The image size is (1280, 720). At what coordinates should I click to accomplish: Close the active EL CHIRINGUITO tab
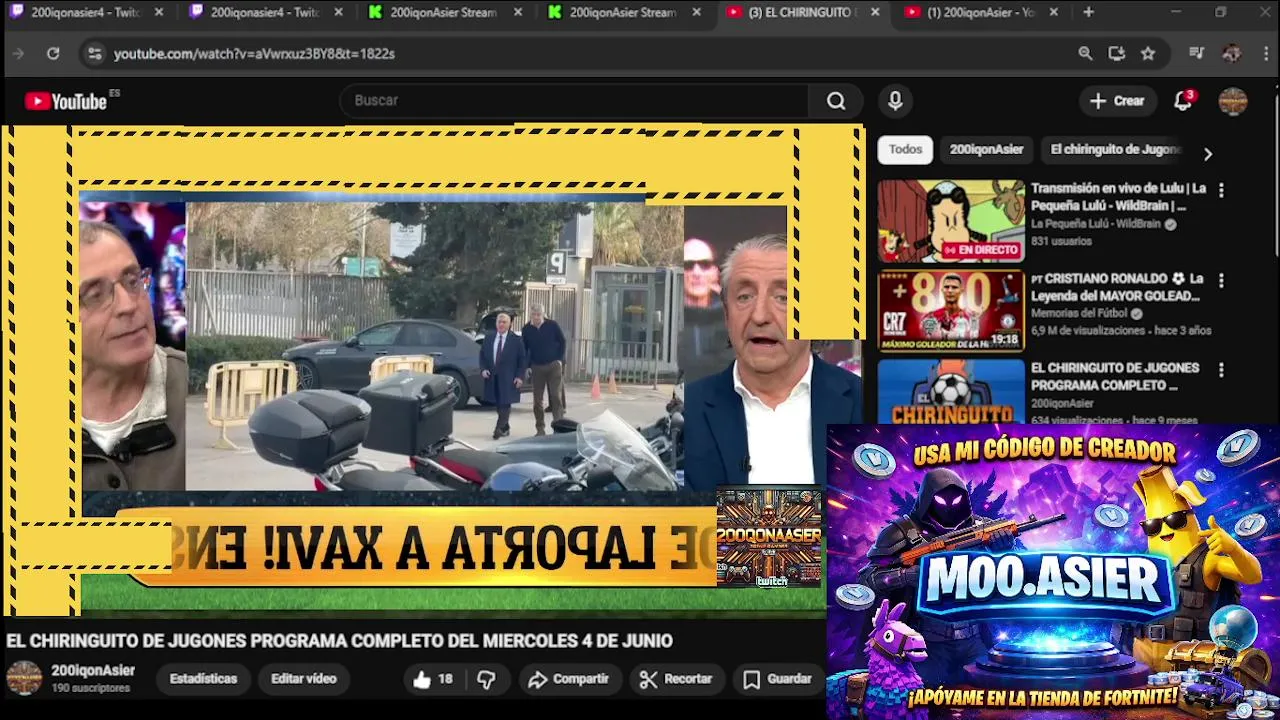(x=875, y=12)
